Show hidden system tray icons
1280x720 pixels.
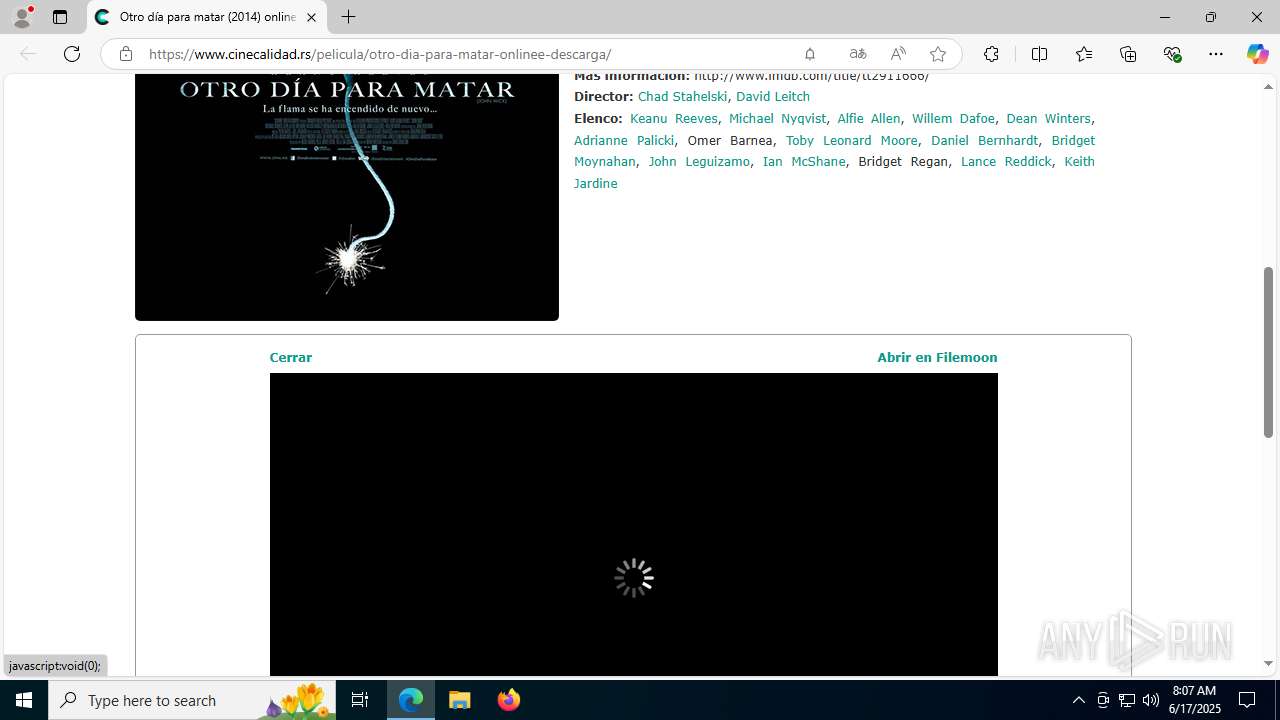[x=1078, y=700]
